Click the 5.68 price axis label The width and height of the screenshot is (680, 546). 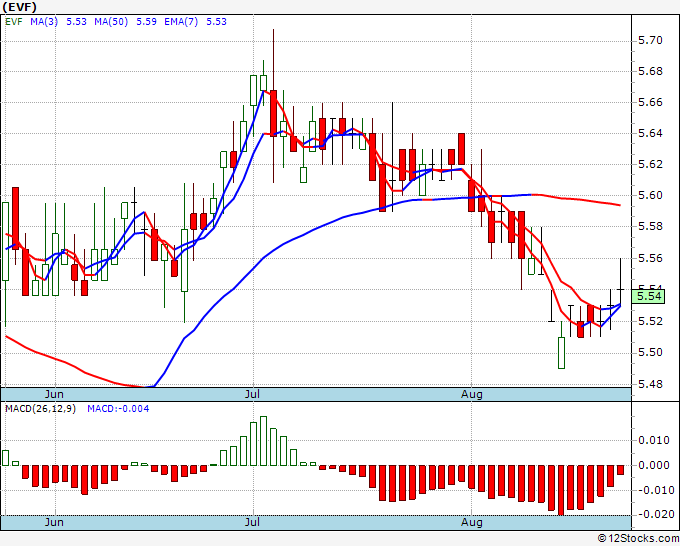(x=651, y=72)
